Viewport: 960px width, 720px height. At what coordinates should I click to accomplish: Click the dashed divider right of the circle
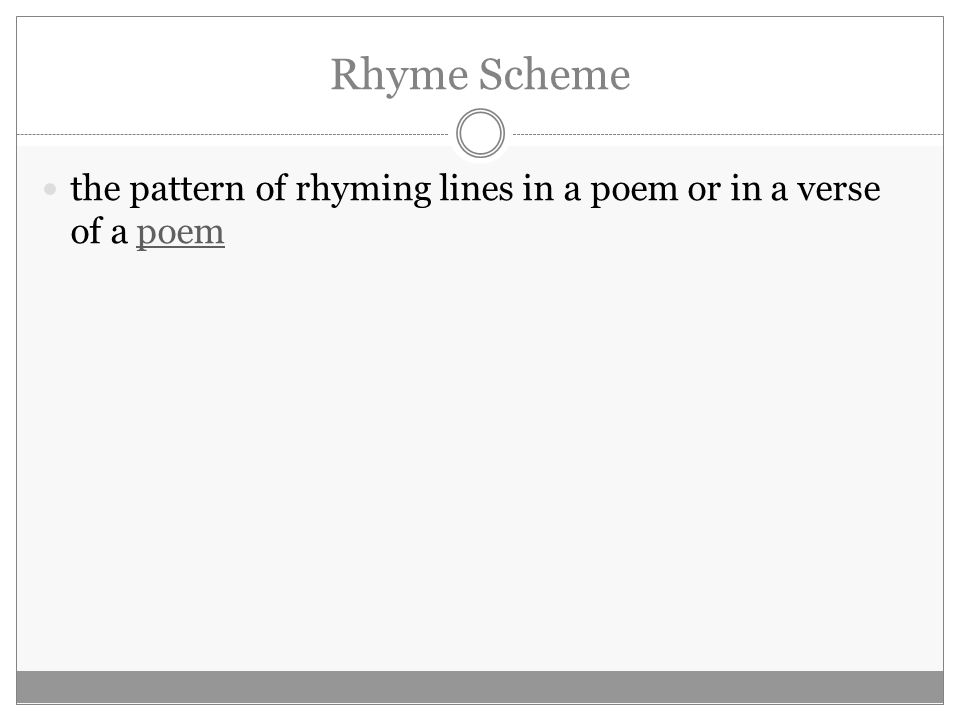pos(728,134)
